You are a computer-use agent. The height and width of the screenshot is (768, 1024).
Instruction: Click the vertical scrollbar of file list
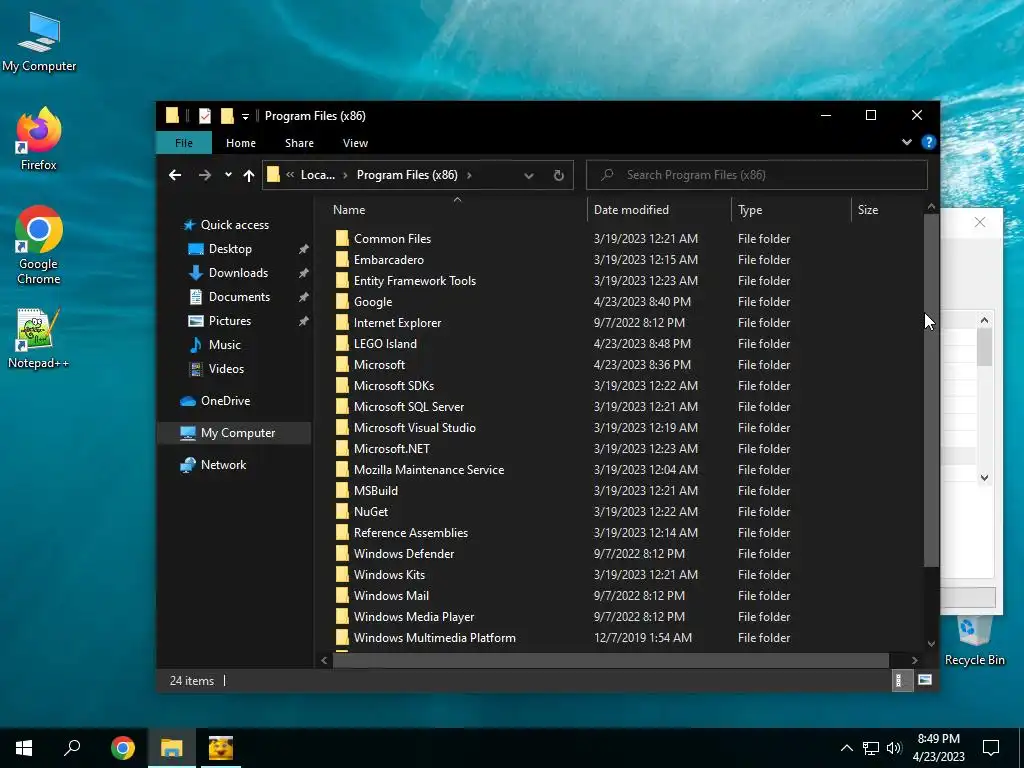tap(931, 390)
